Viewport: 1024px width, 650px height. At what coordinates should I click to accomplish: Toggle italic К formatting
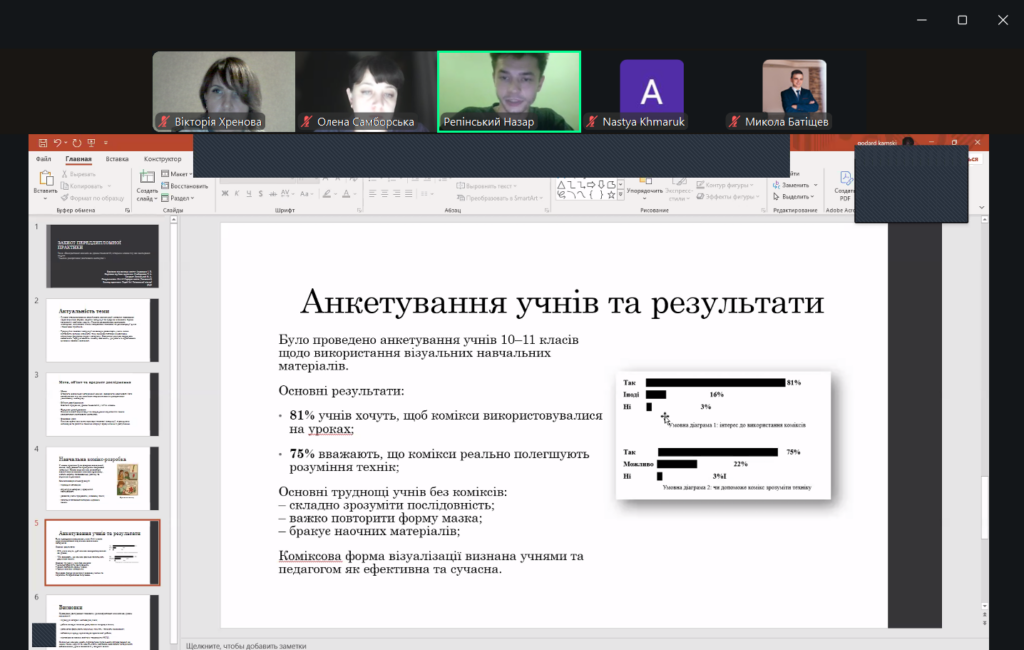tap(236, 193)
